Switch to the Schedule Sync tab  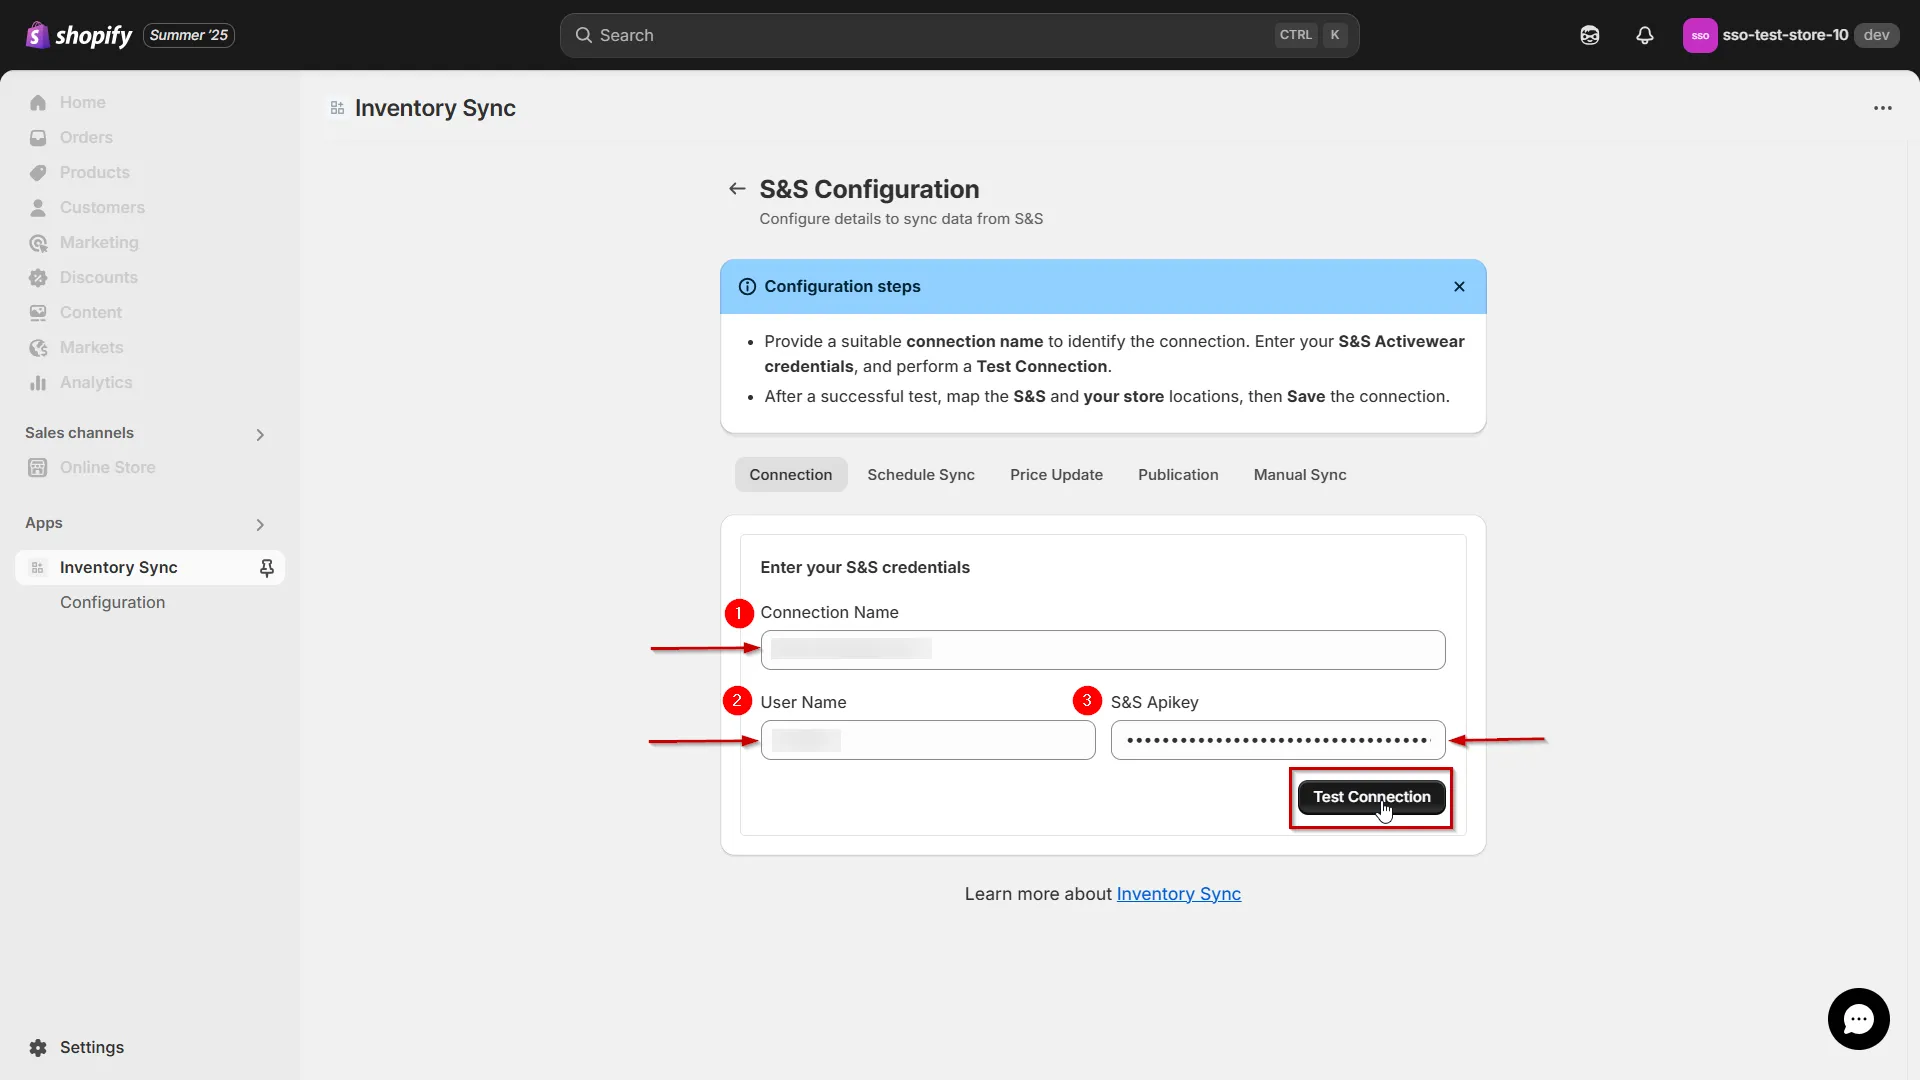(921, 474)
